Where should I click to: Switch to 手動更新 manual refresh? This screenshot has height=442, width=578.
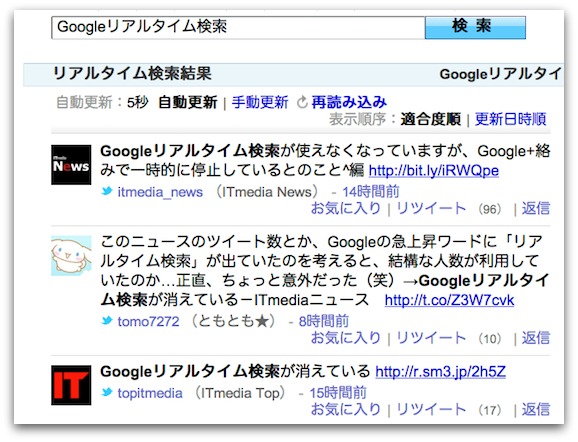tap(260, 102)
